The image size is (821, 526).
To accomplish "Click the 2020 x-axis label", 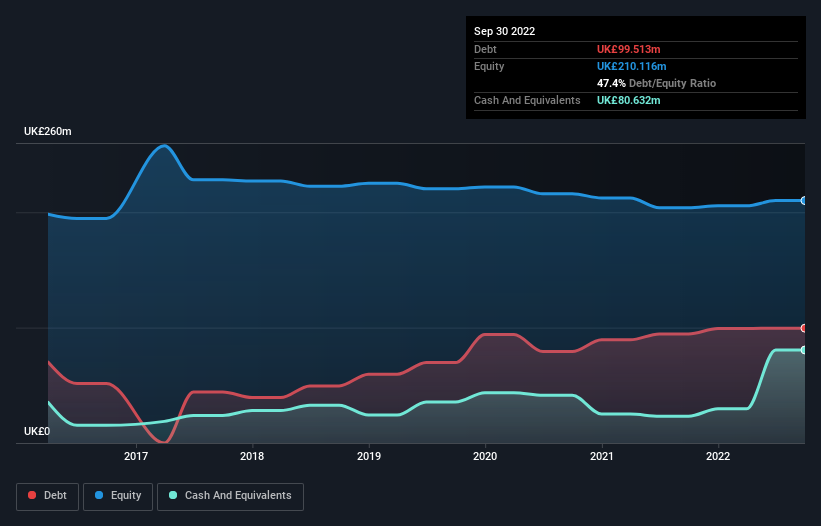I will pyautogui.click(x=485, y=456).
